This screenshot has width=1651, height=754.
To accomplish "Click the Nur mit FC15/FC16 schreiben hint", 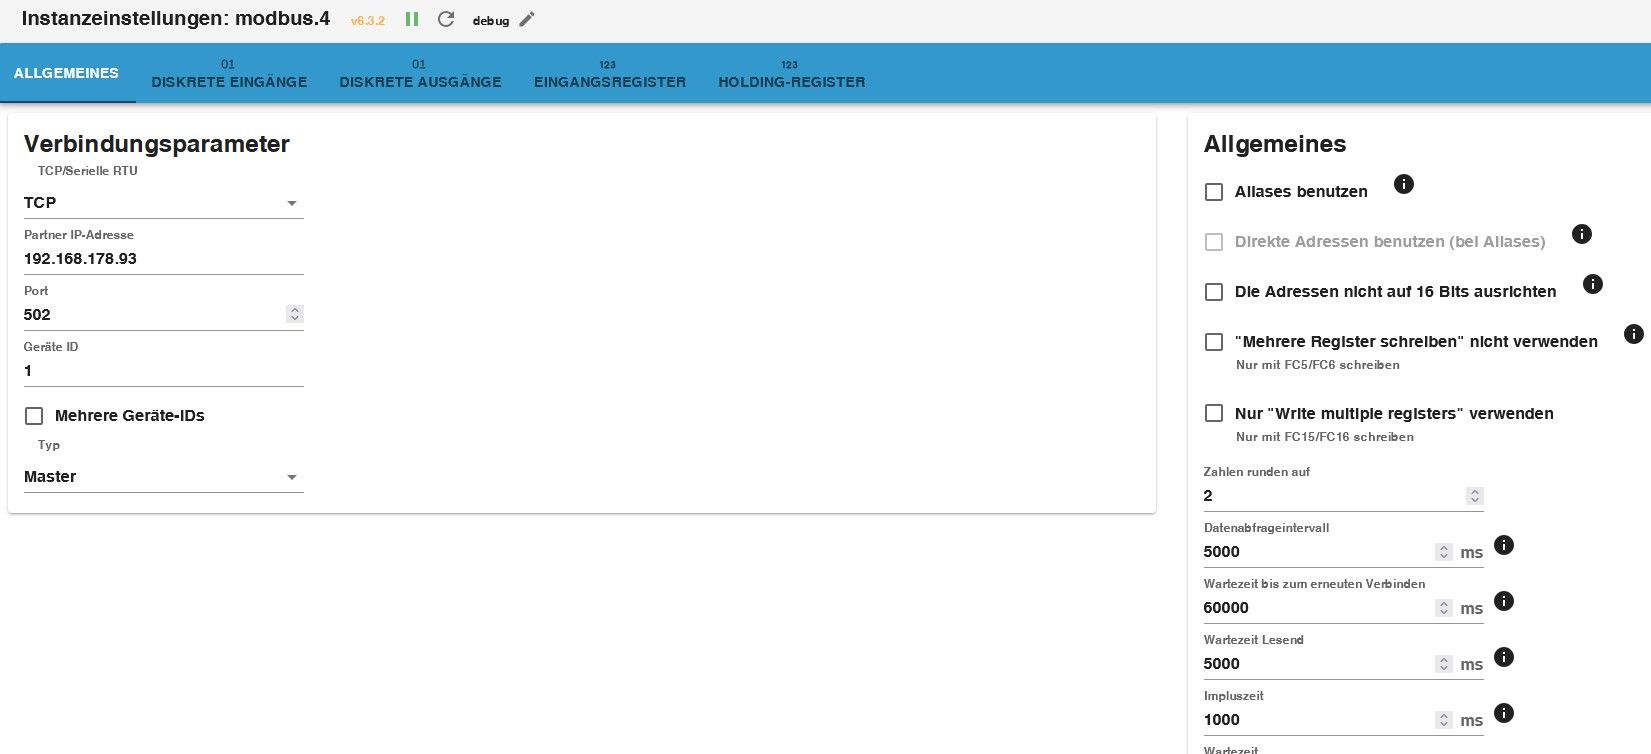I will (1325, 437).
